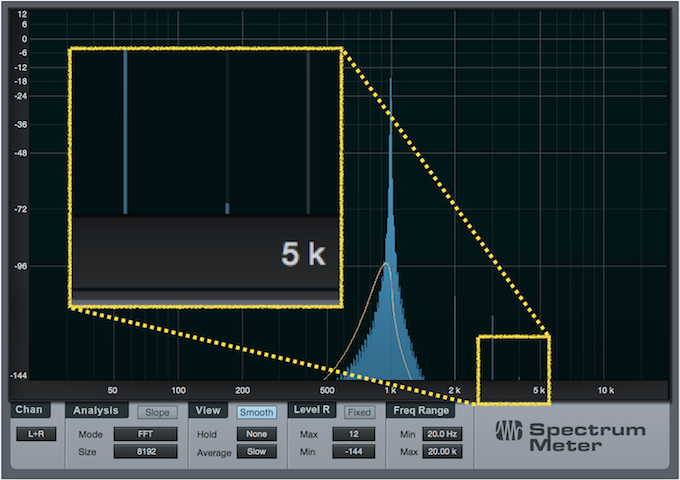Change the FFT Size 8192 field
The height and width of the screenshot is (480, 680).
pyautogui.click(x=145, y=451)
